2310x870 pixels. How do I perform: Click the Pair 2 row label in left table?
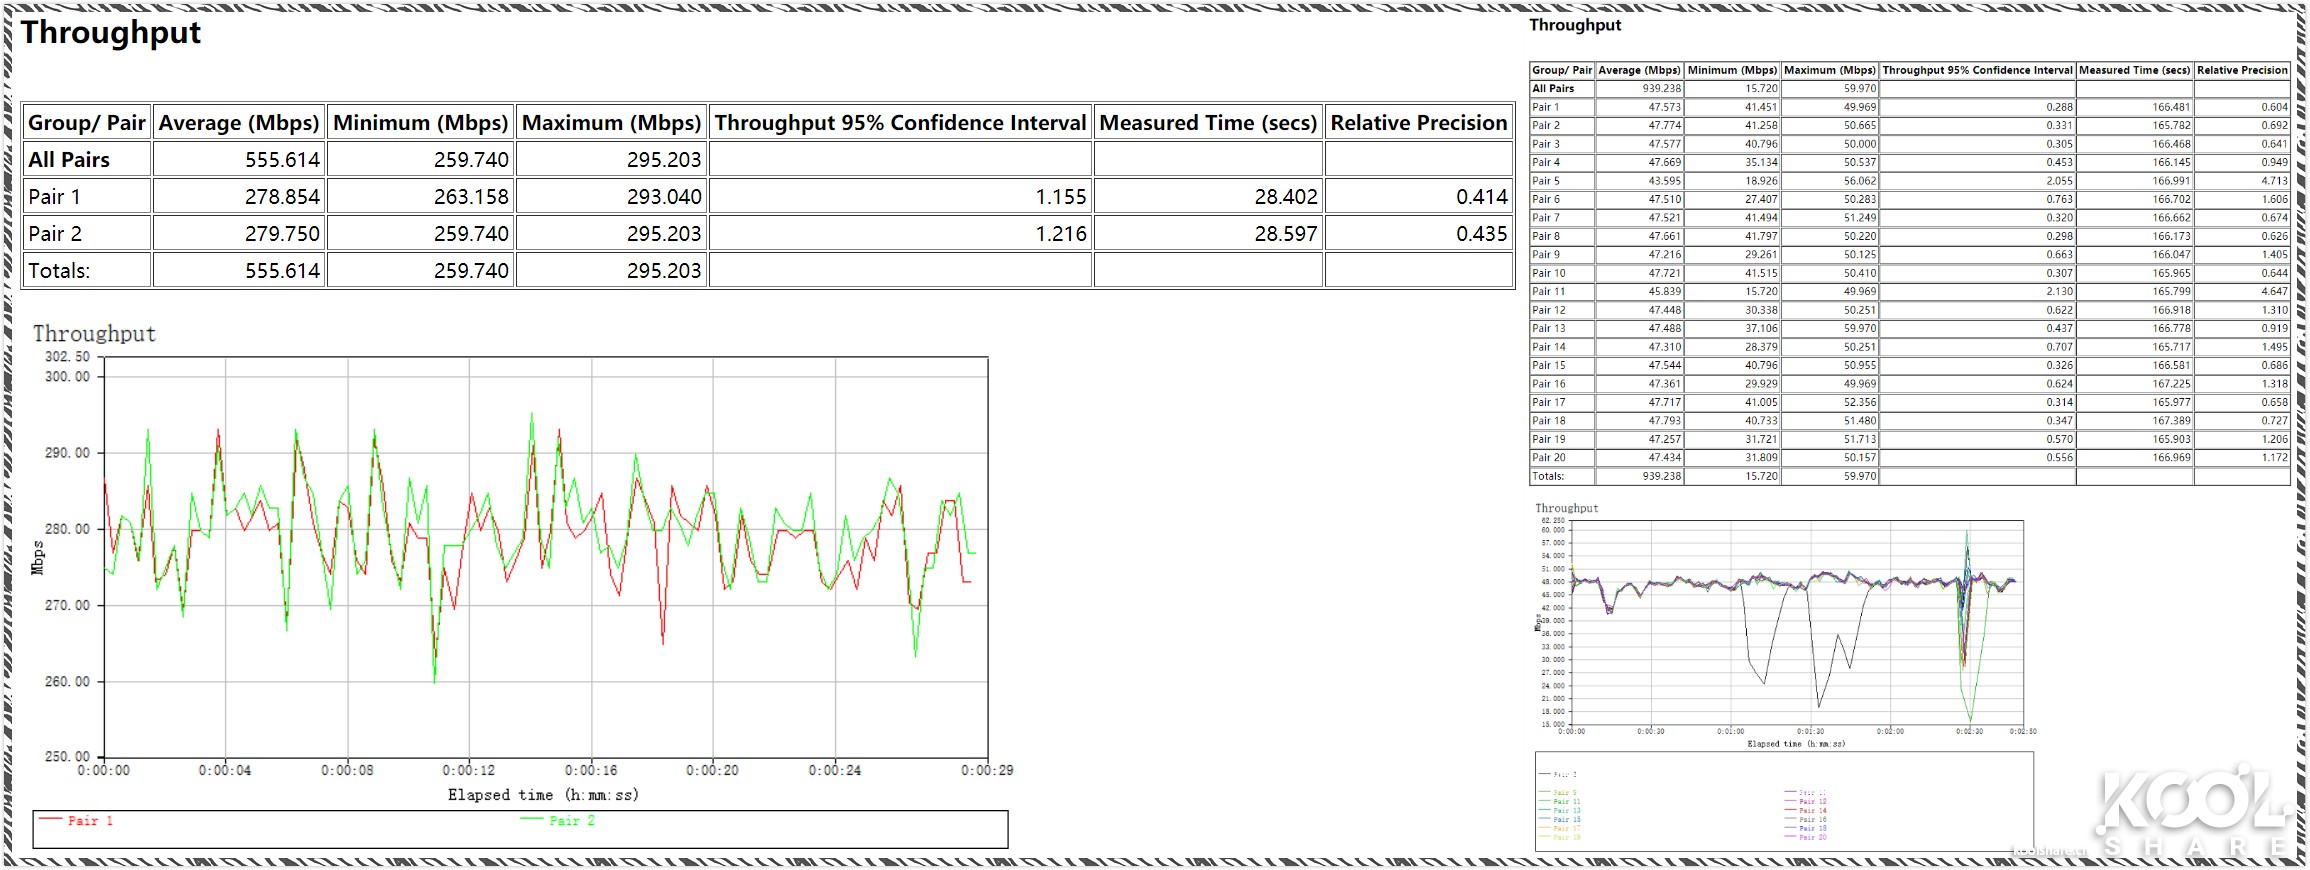click(x=55, y=234)
